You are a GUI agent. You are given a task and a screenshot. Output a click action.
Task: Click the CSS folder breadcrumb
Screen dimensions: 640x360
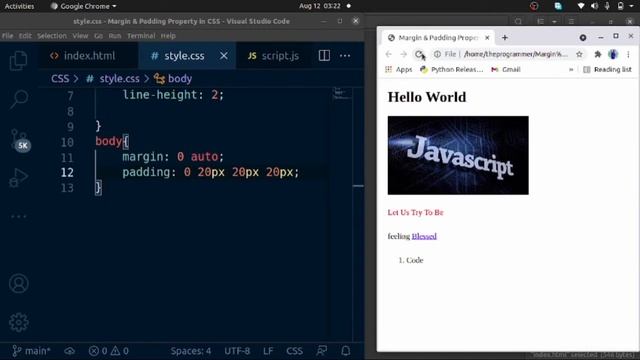click(x=60, y=78)
